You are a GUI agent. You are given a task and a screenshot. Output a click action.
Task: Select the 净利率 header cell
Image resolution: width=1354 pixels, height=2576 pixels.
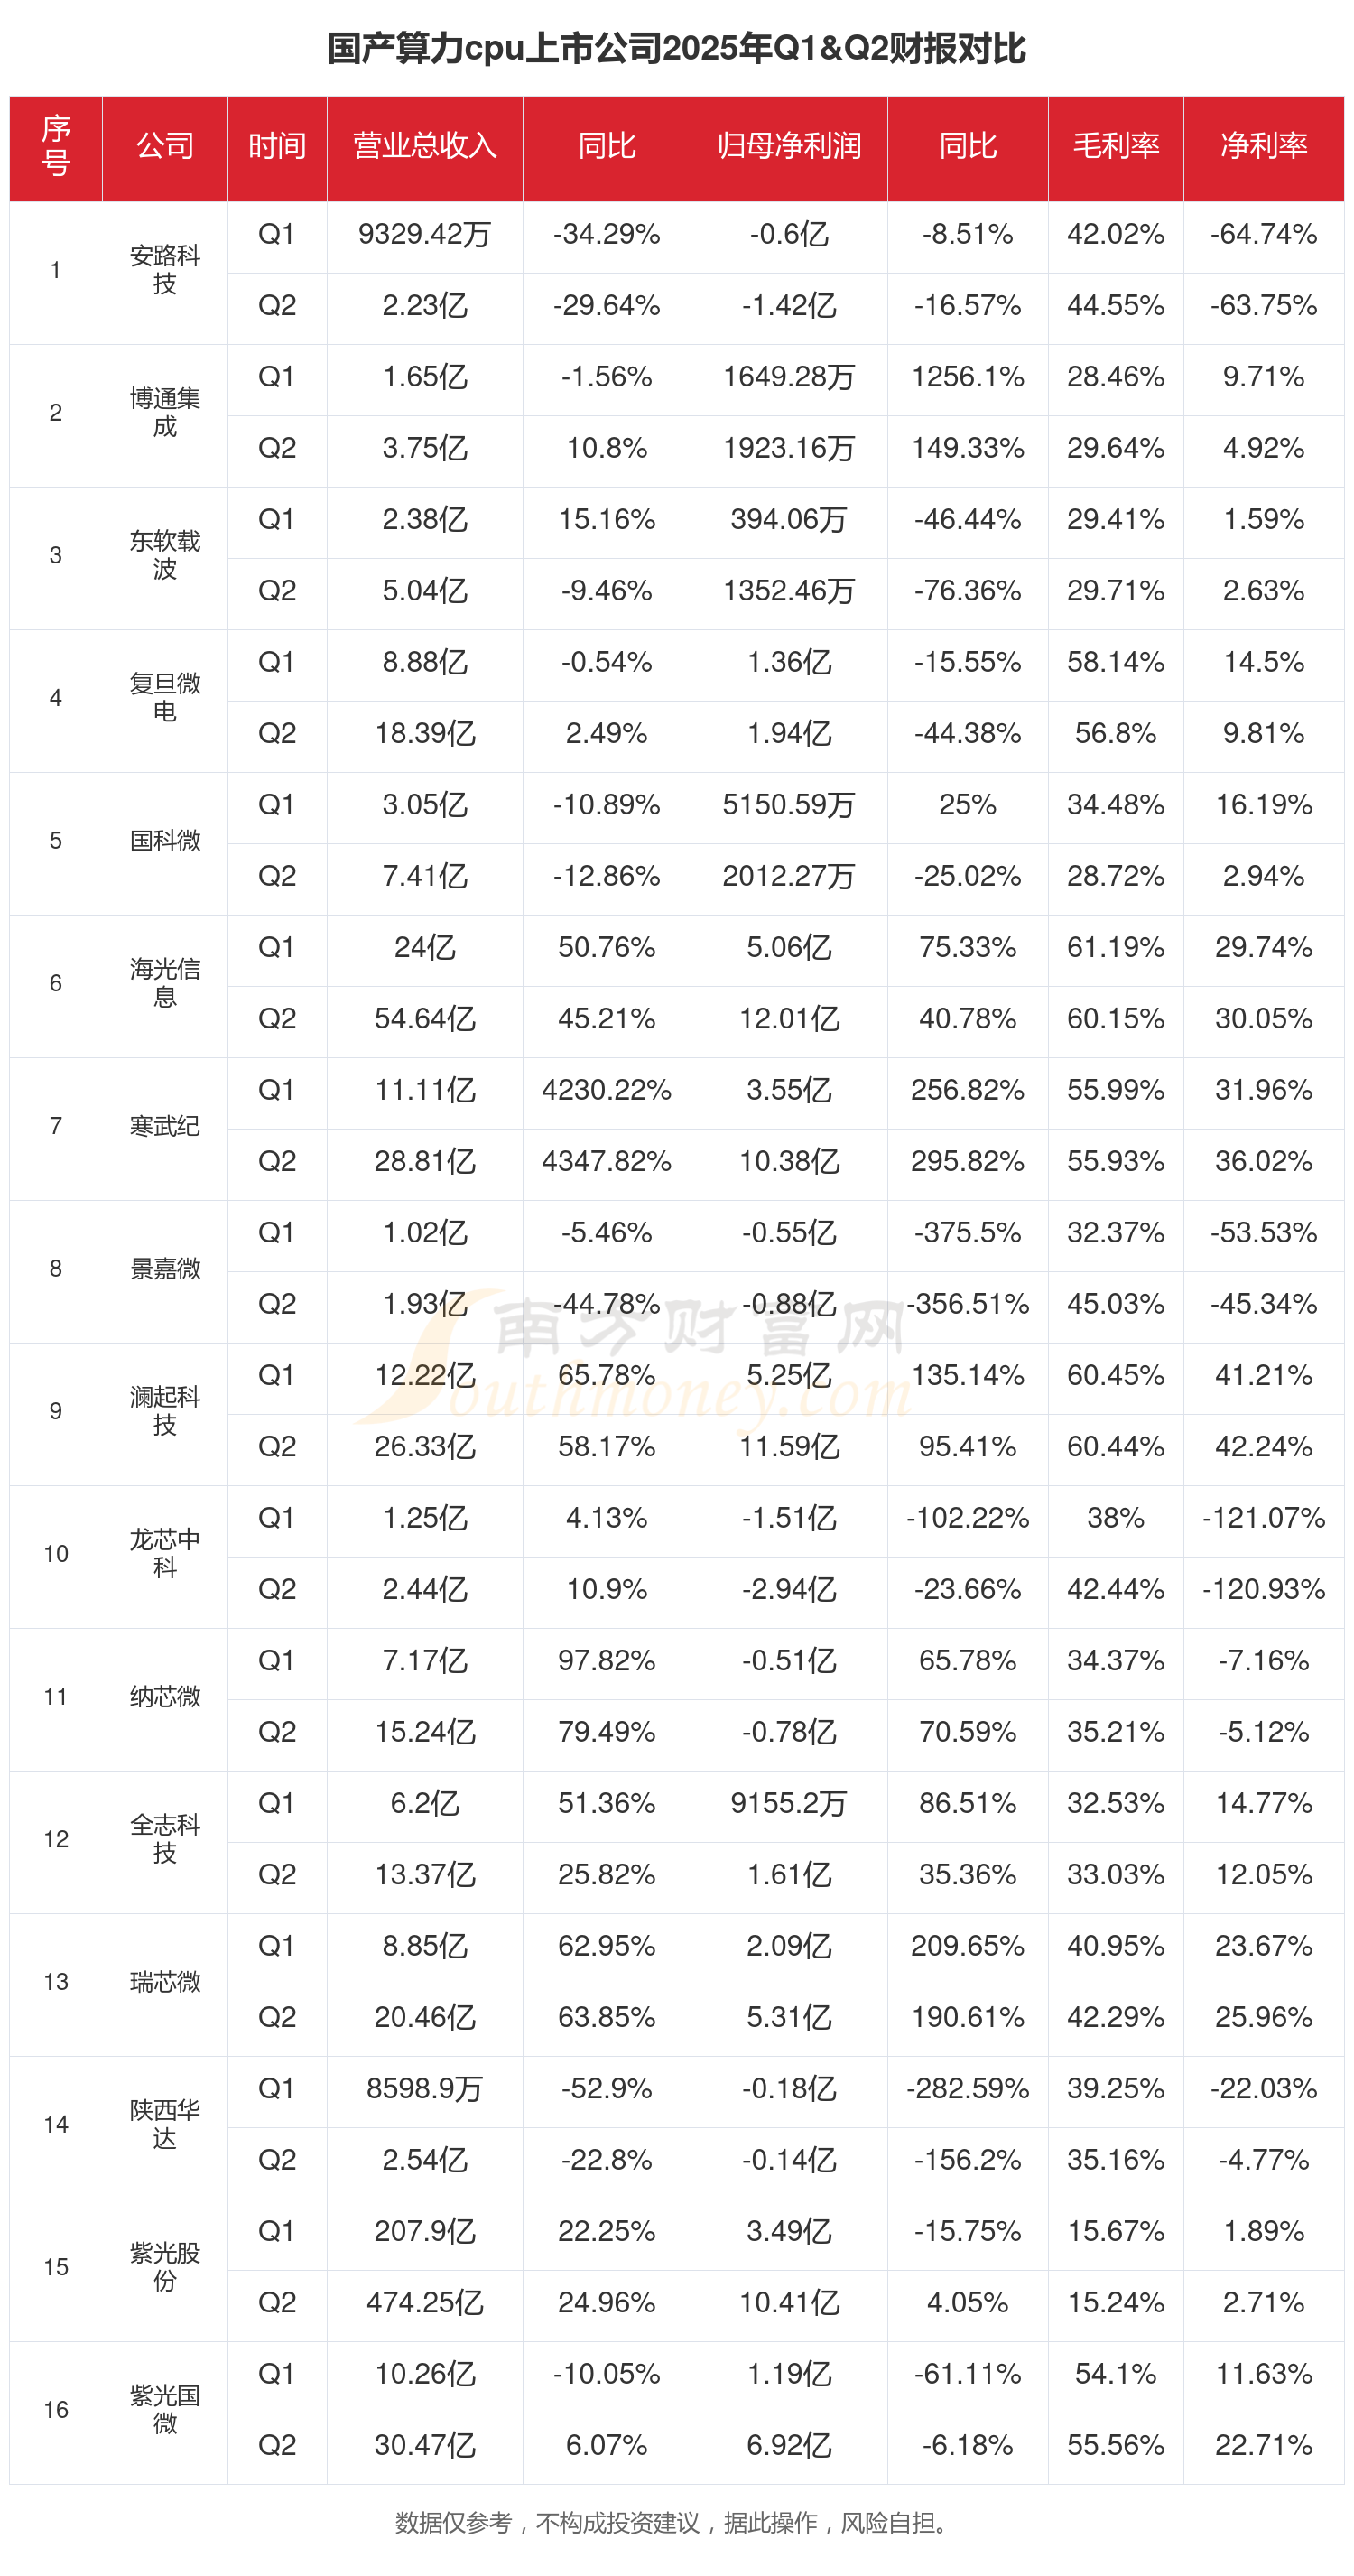point(1263,147)
